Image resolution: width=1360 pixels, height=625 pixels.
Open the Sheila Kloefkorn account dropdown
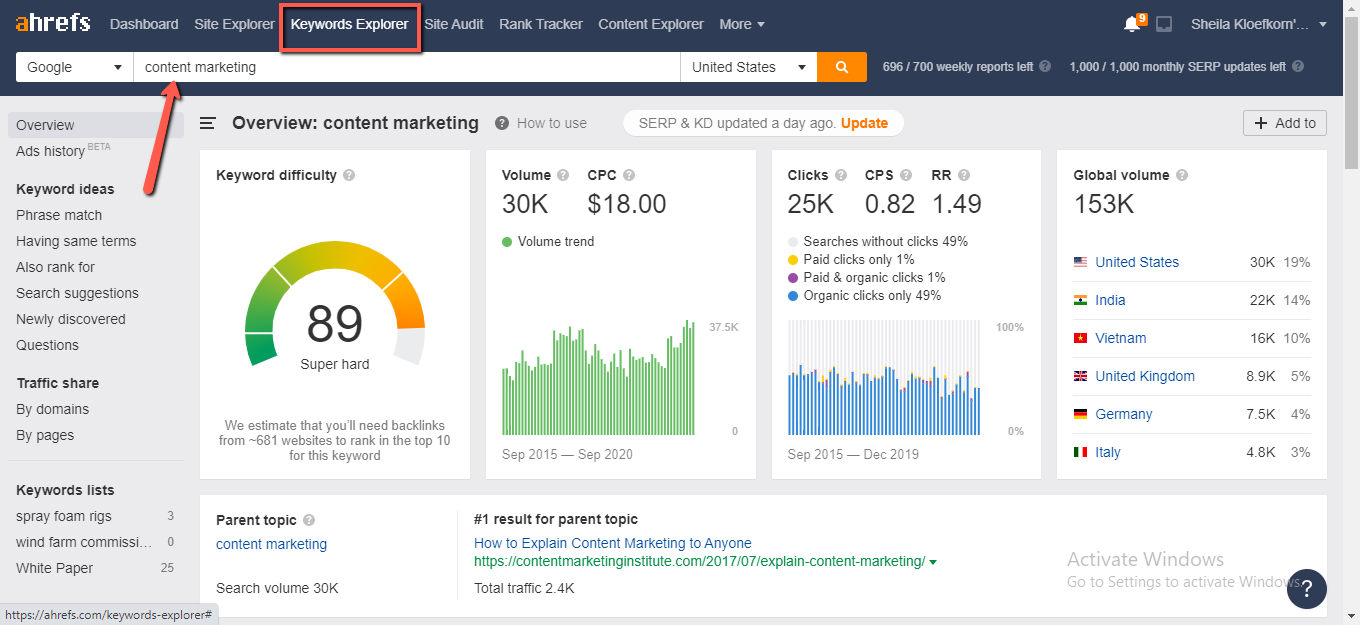pos(1259,24)
